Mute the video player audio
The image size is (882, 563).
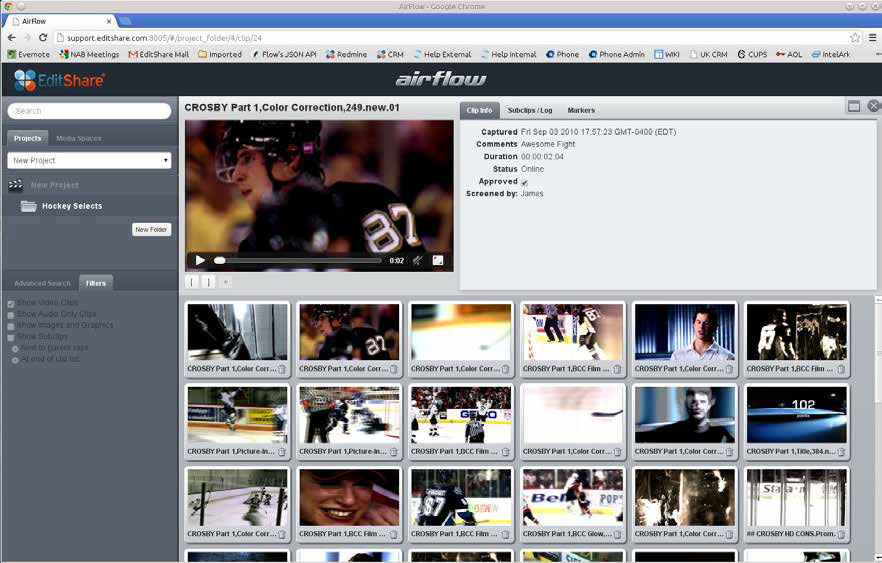[x=417, y=260]
